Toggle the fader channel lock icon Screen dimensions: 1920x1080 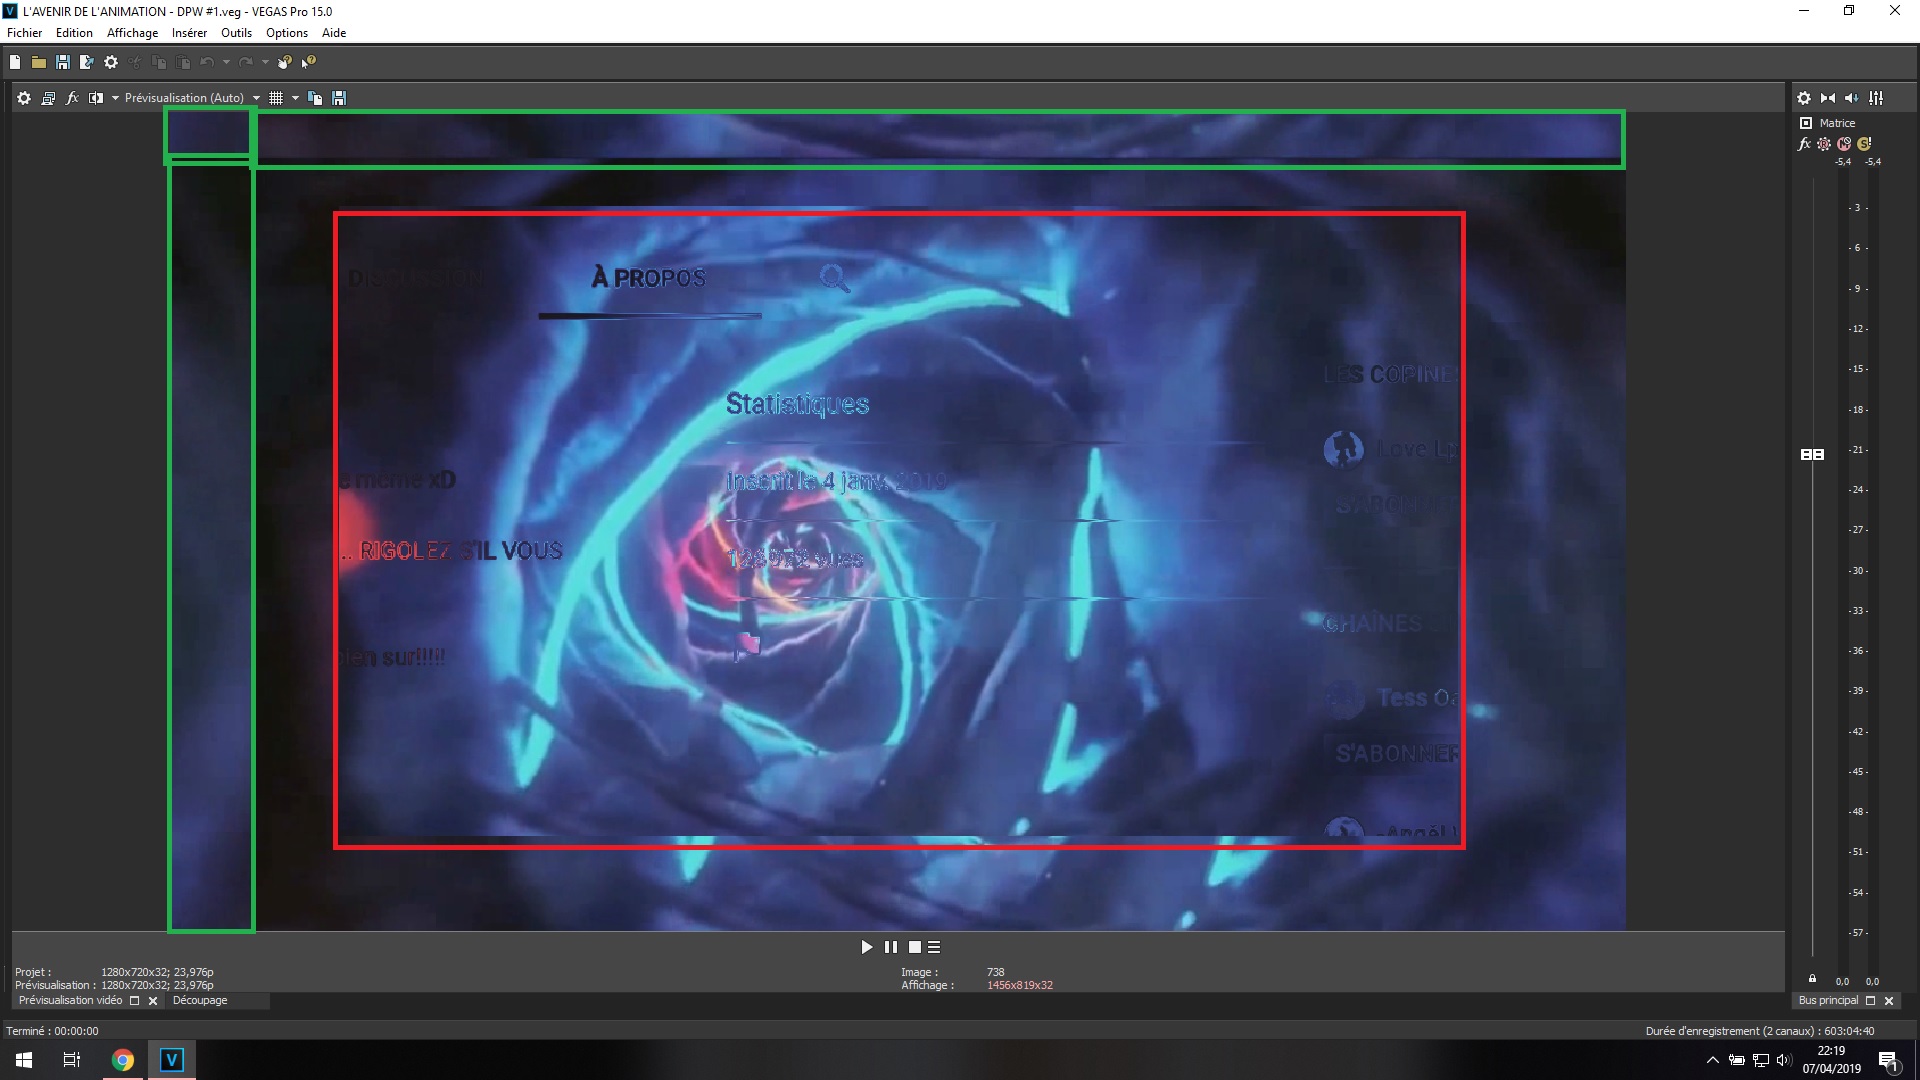[x=1812, y=979]
